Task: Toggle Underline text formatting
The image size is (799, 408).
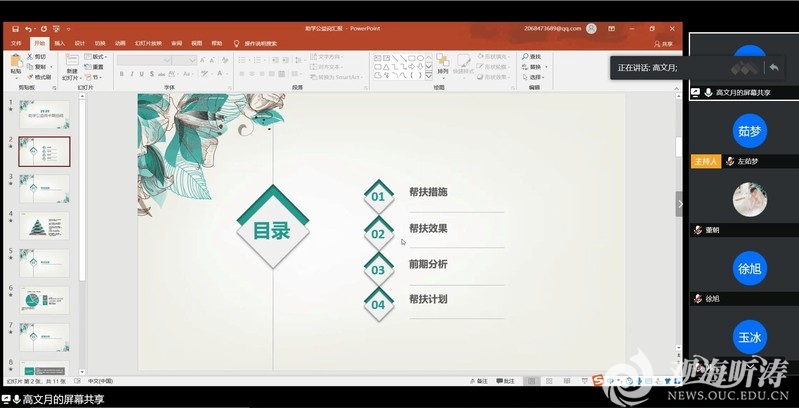Action: pos(140,73)
